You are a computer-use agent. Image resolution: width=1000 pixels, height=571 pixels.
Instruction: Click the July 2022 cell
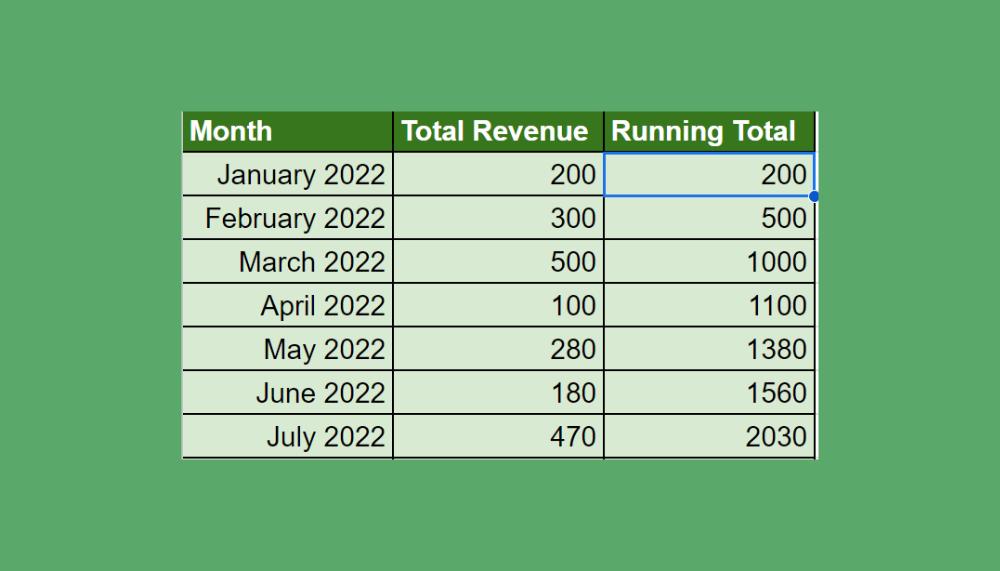tap(287, 437)
